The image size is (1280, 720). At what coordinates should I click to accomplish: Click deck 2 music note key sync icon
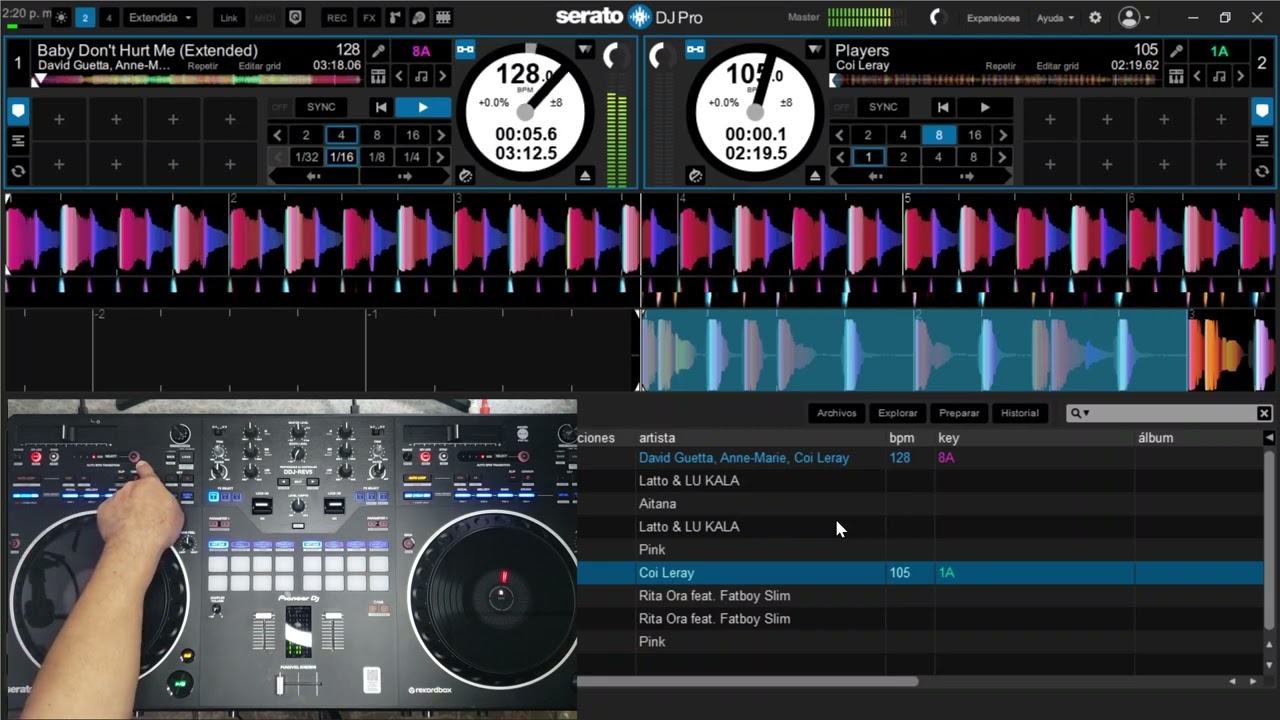1219,76
